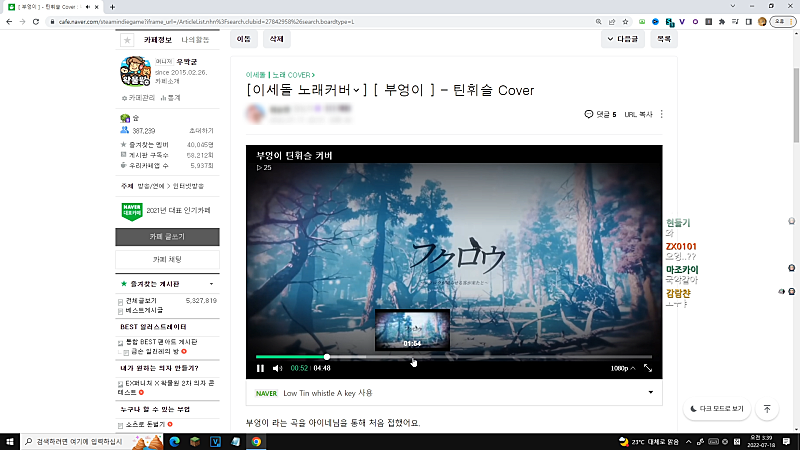Open the 1080p video quality menu
The height and width of the screenshot is (450, 800).
622,368
